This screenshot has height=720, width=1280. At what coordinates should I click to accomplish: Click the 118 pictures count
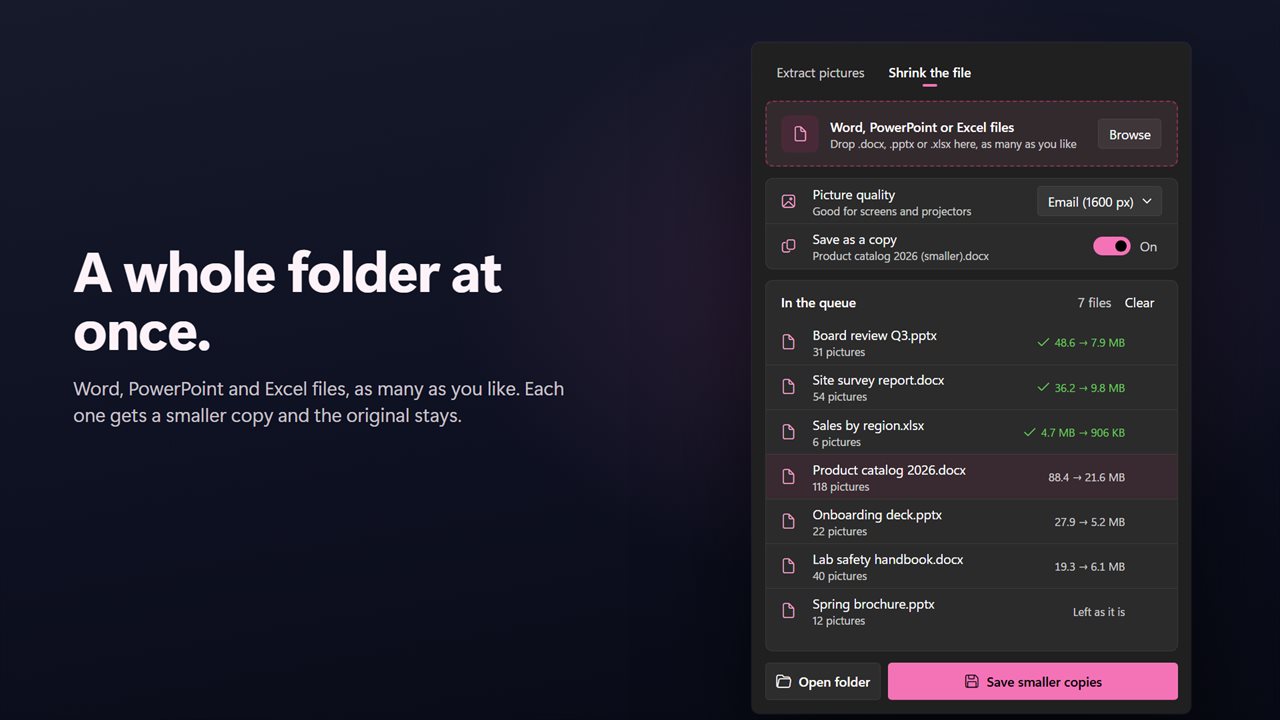(x=841, y=487)
